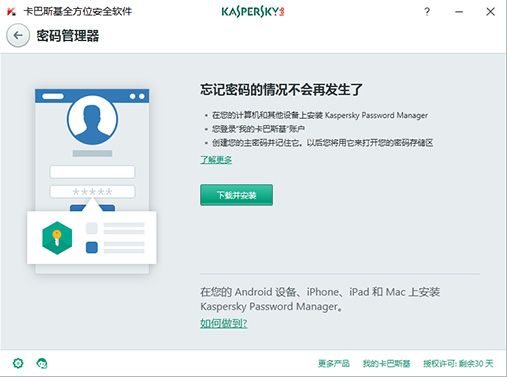Open the 更多产品 link
This screenshot has height=377, width=507.
334,363
